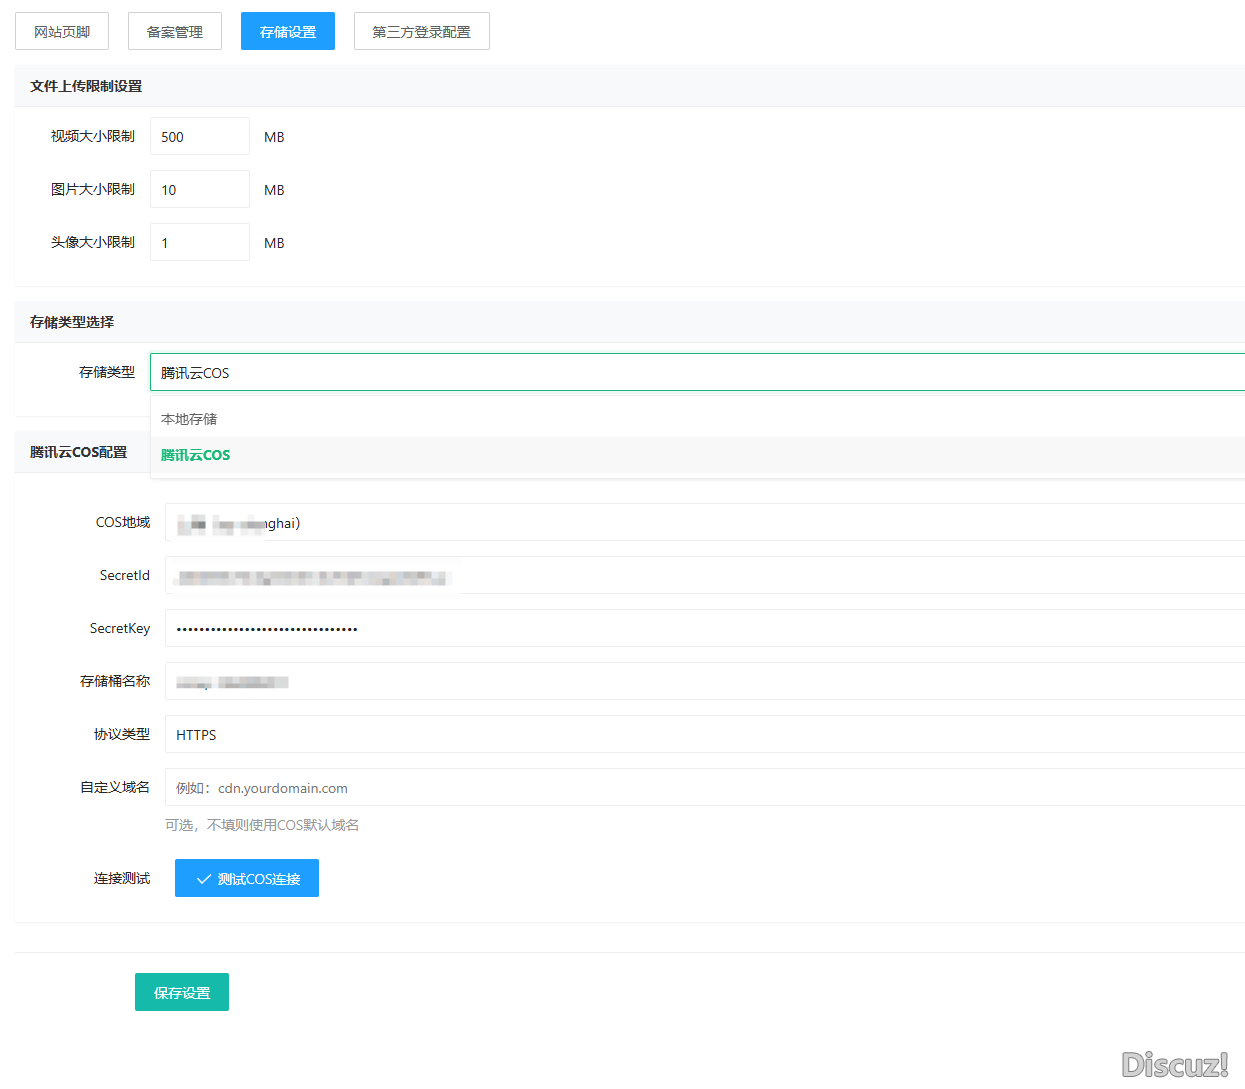Click the SecretId input field
The image size is (1245, 1089).
[x=704, y=576]
